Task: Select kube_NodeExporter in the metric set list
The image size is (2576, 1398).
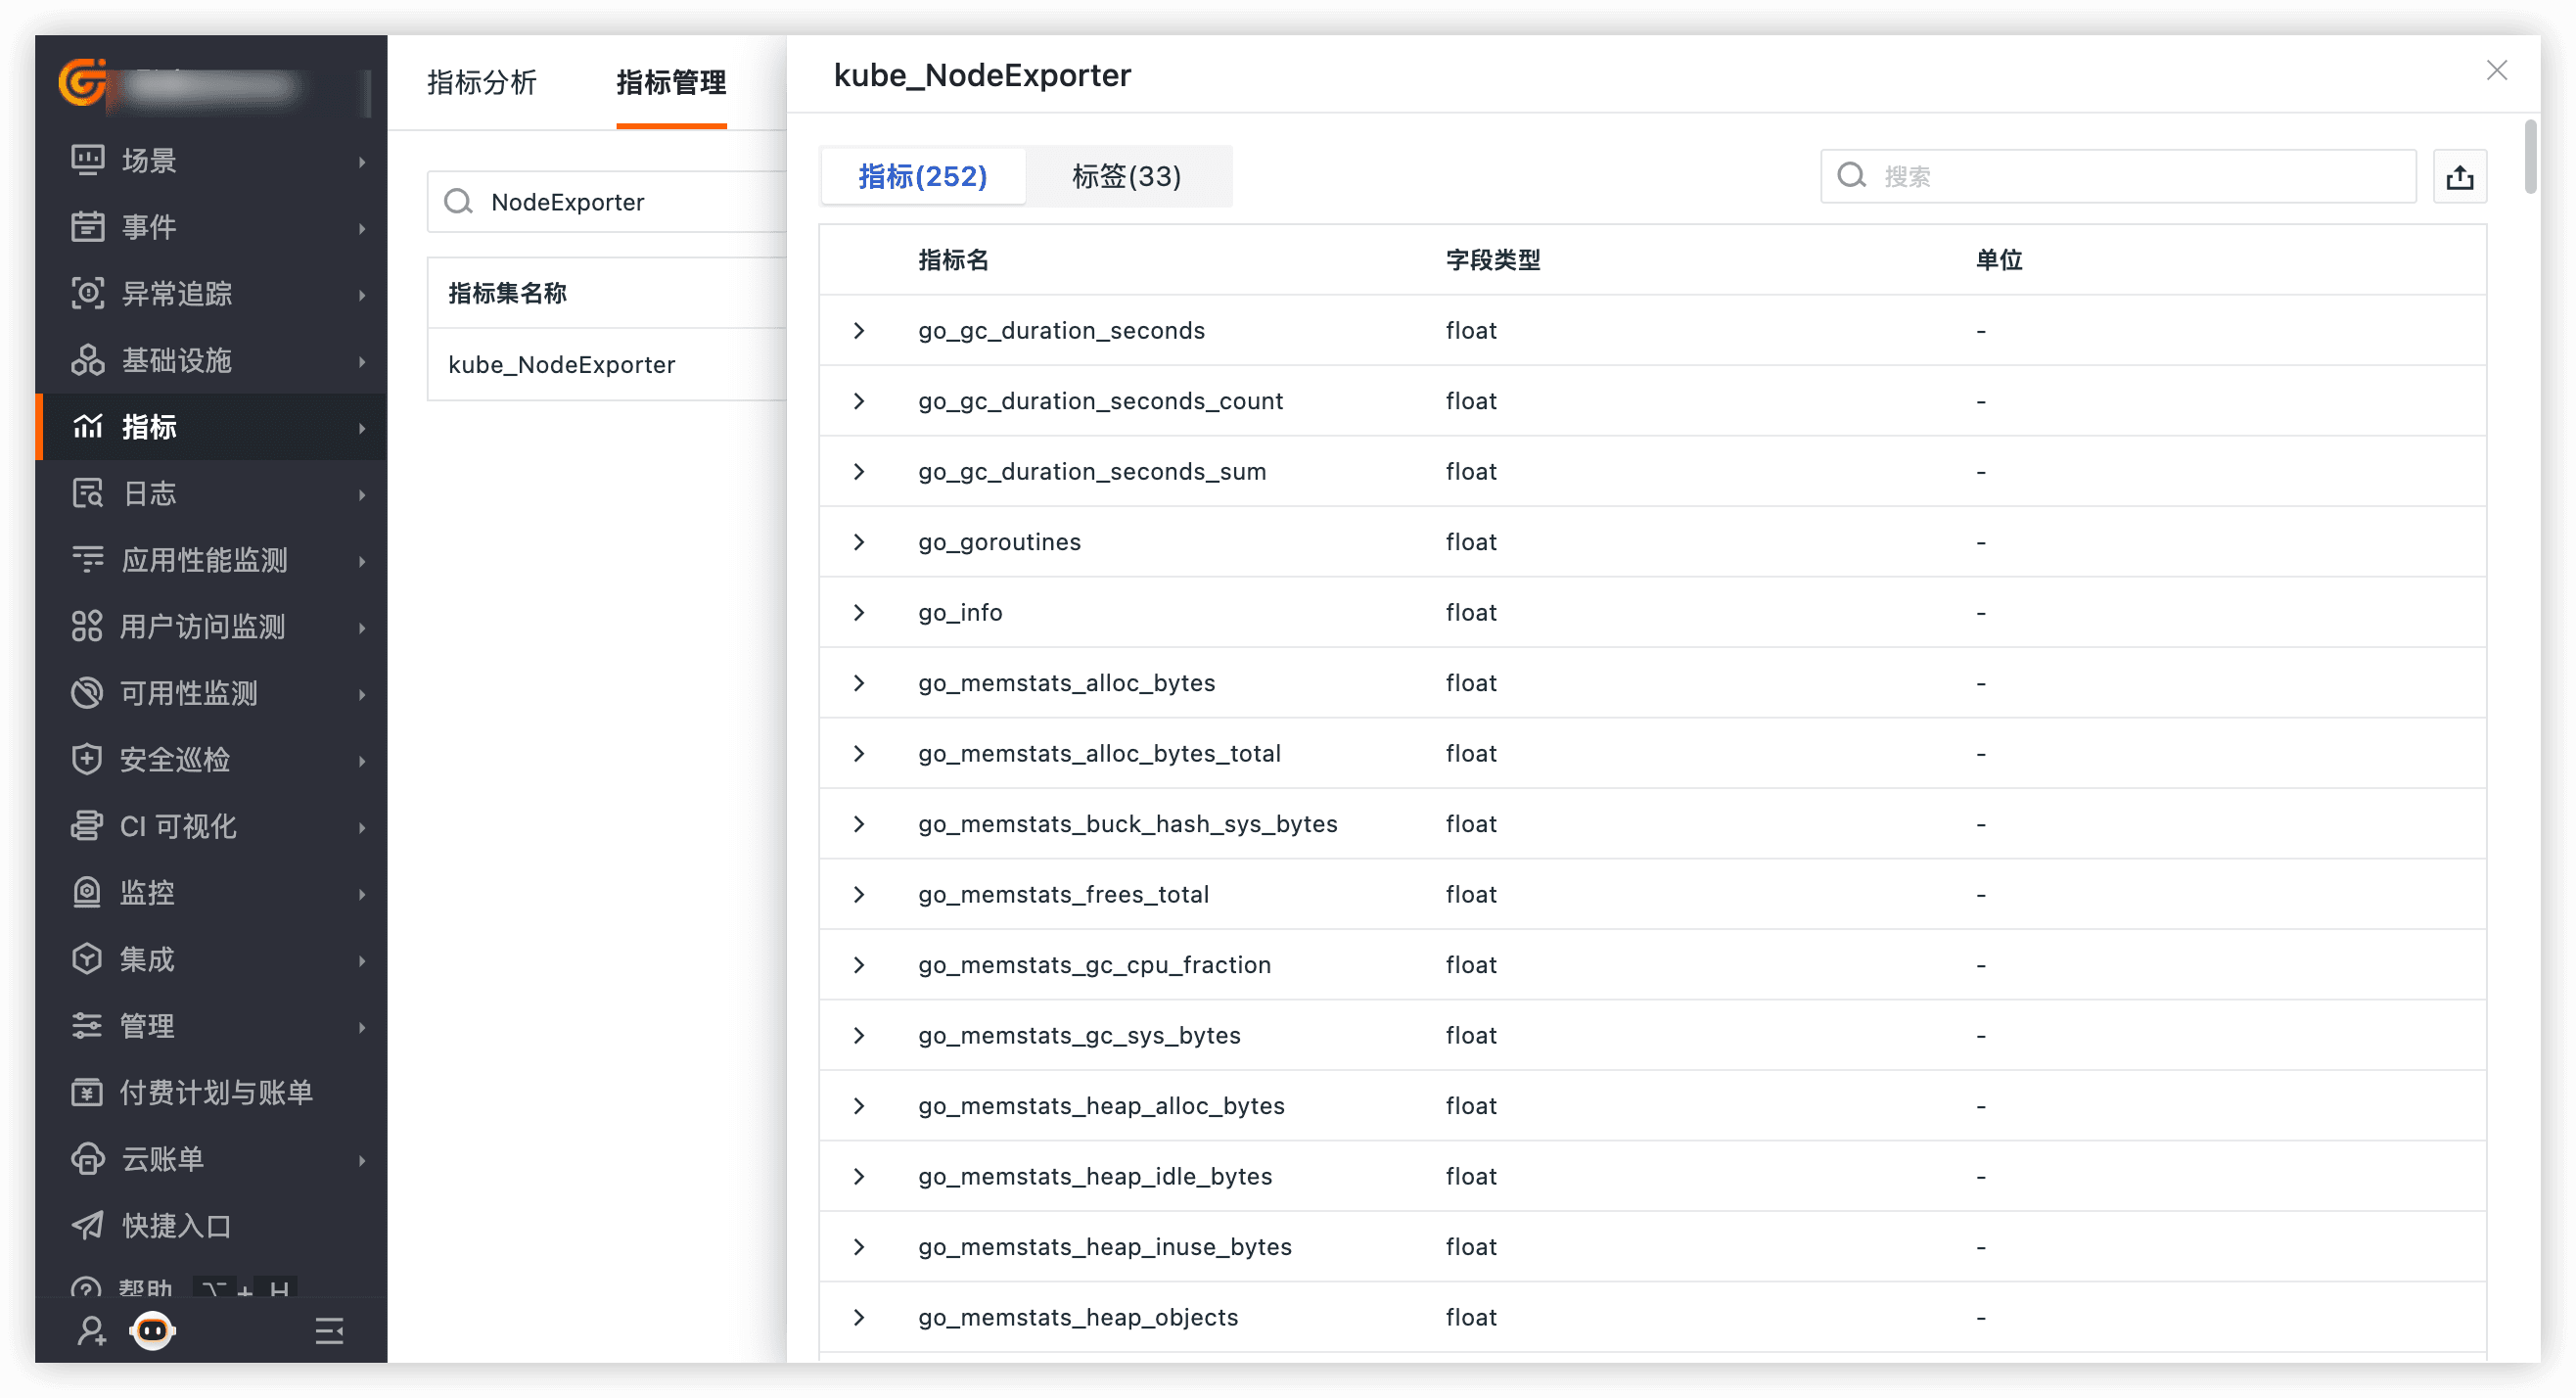Action: [x=562, y=365]
